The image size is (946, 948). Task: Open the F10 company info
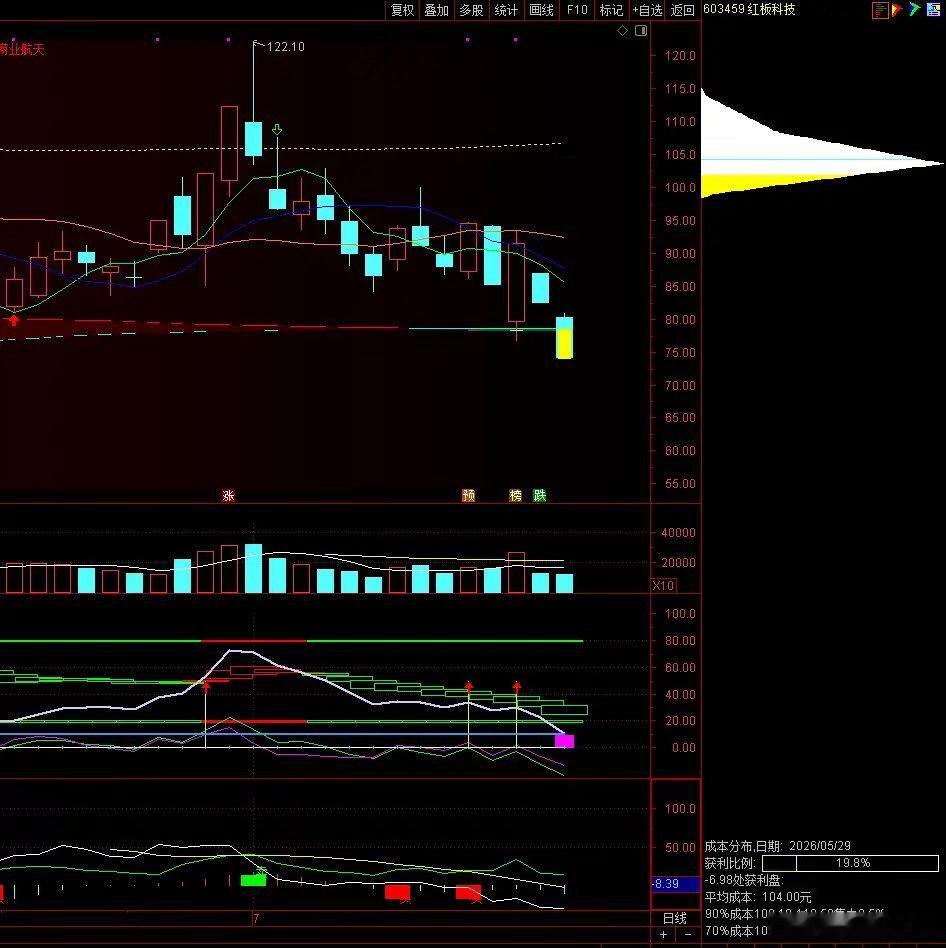pos(577,10)
